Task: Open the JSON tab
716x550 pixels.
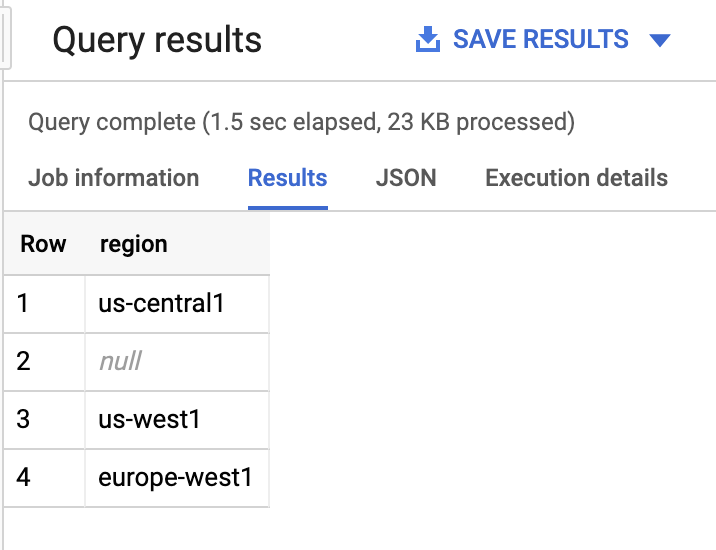Action: click(x=406, y=178)
